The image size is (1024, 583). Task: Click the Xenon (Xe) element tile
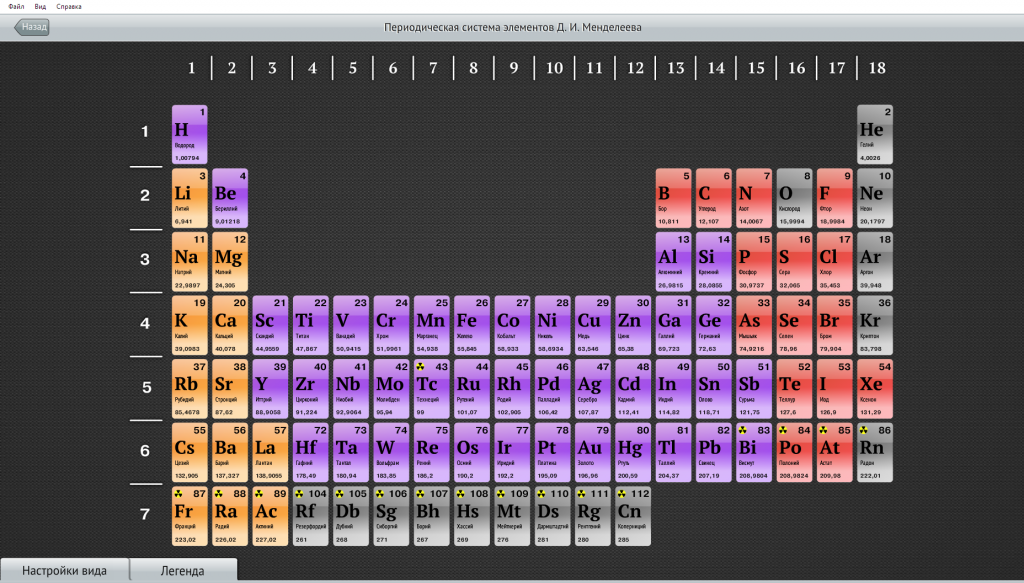pyautogui.click(x=875, y=390)
